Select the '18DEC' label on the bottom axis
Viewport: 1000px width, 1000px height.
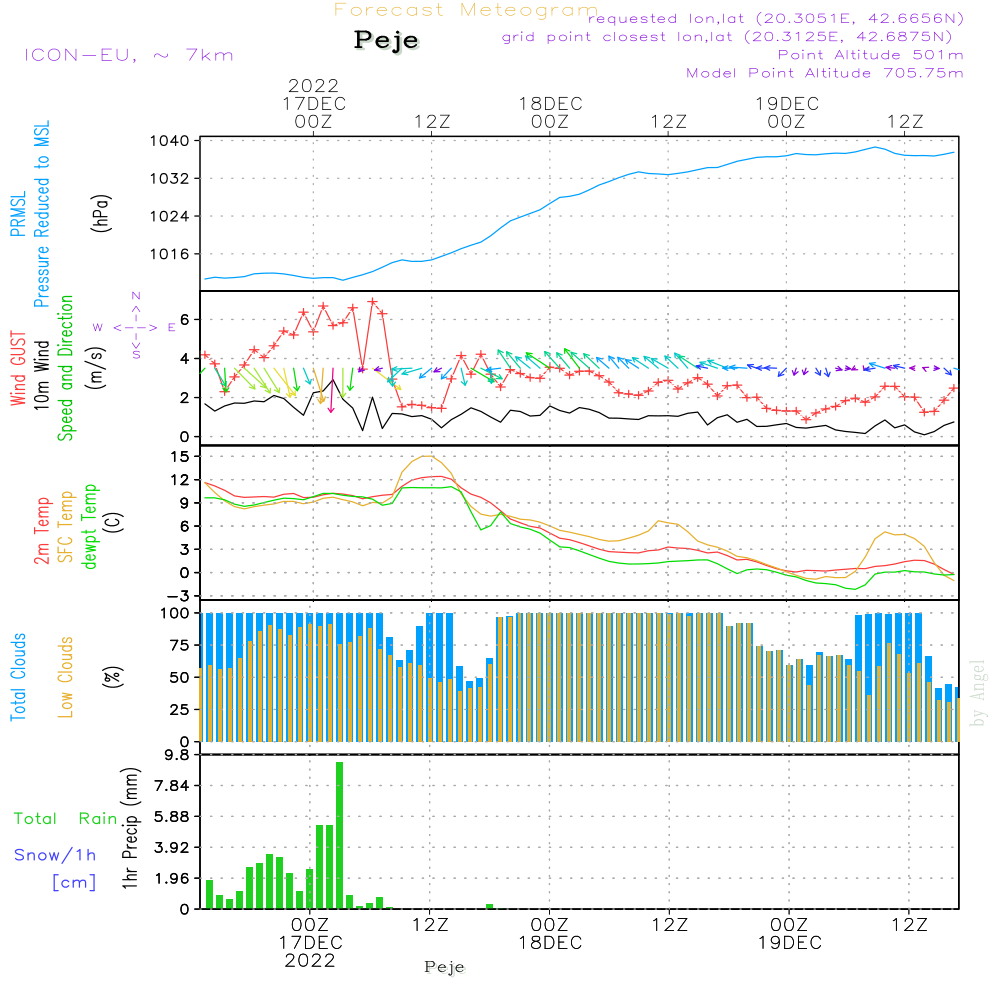click(550, 943)
